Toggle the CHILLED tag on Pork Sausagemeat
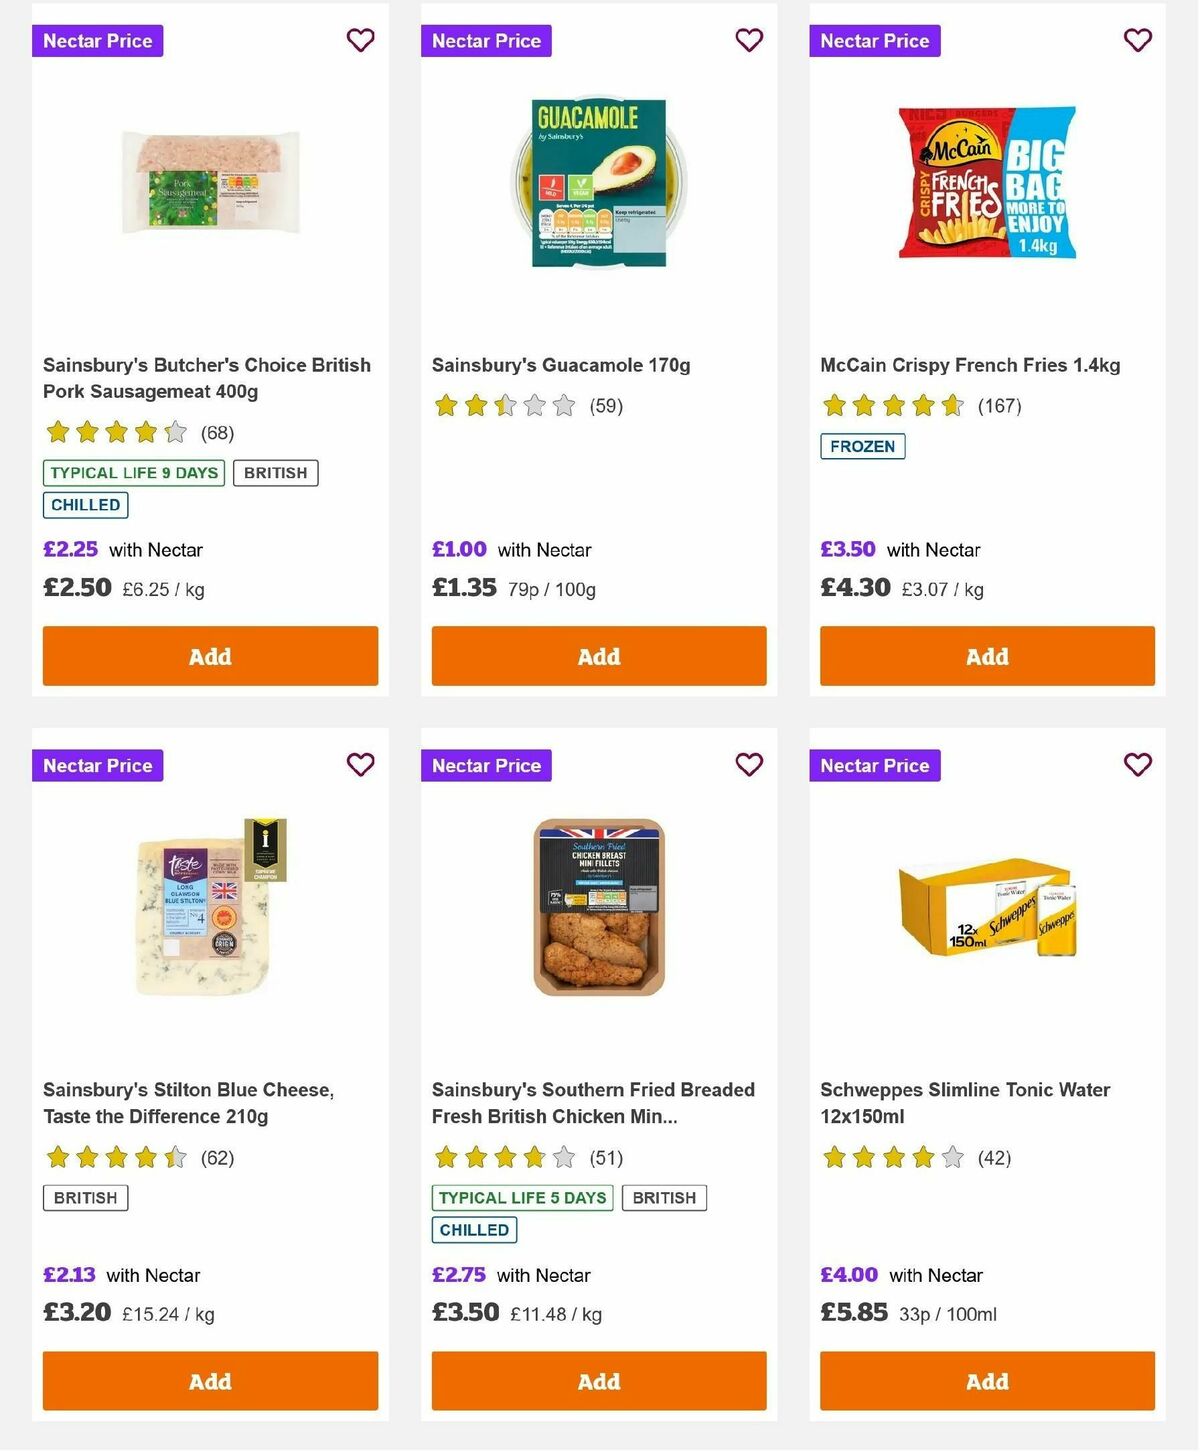Viewport: 1200px width, 1452px height. coord(85,505)
